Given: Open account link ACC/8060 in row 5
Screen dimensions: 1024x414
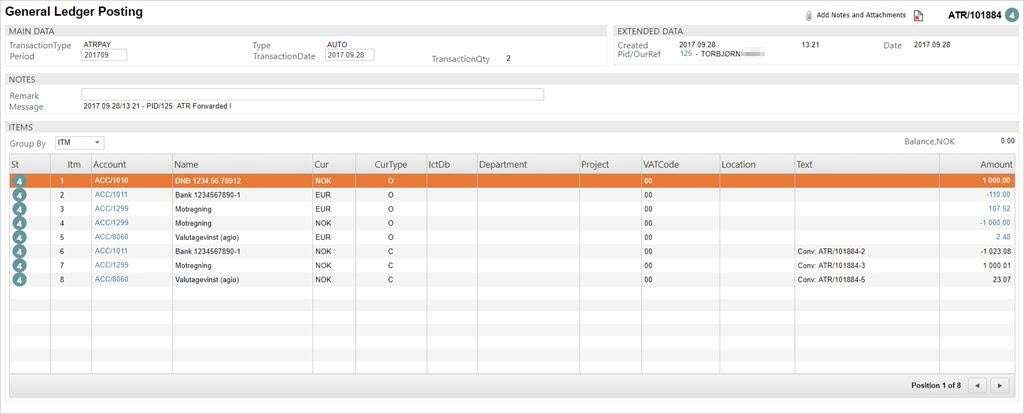Looking at the screenshot, I should tap(111, 237).
